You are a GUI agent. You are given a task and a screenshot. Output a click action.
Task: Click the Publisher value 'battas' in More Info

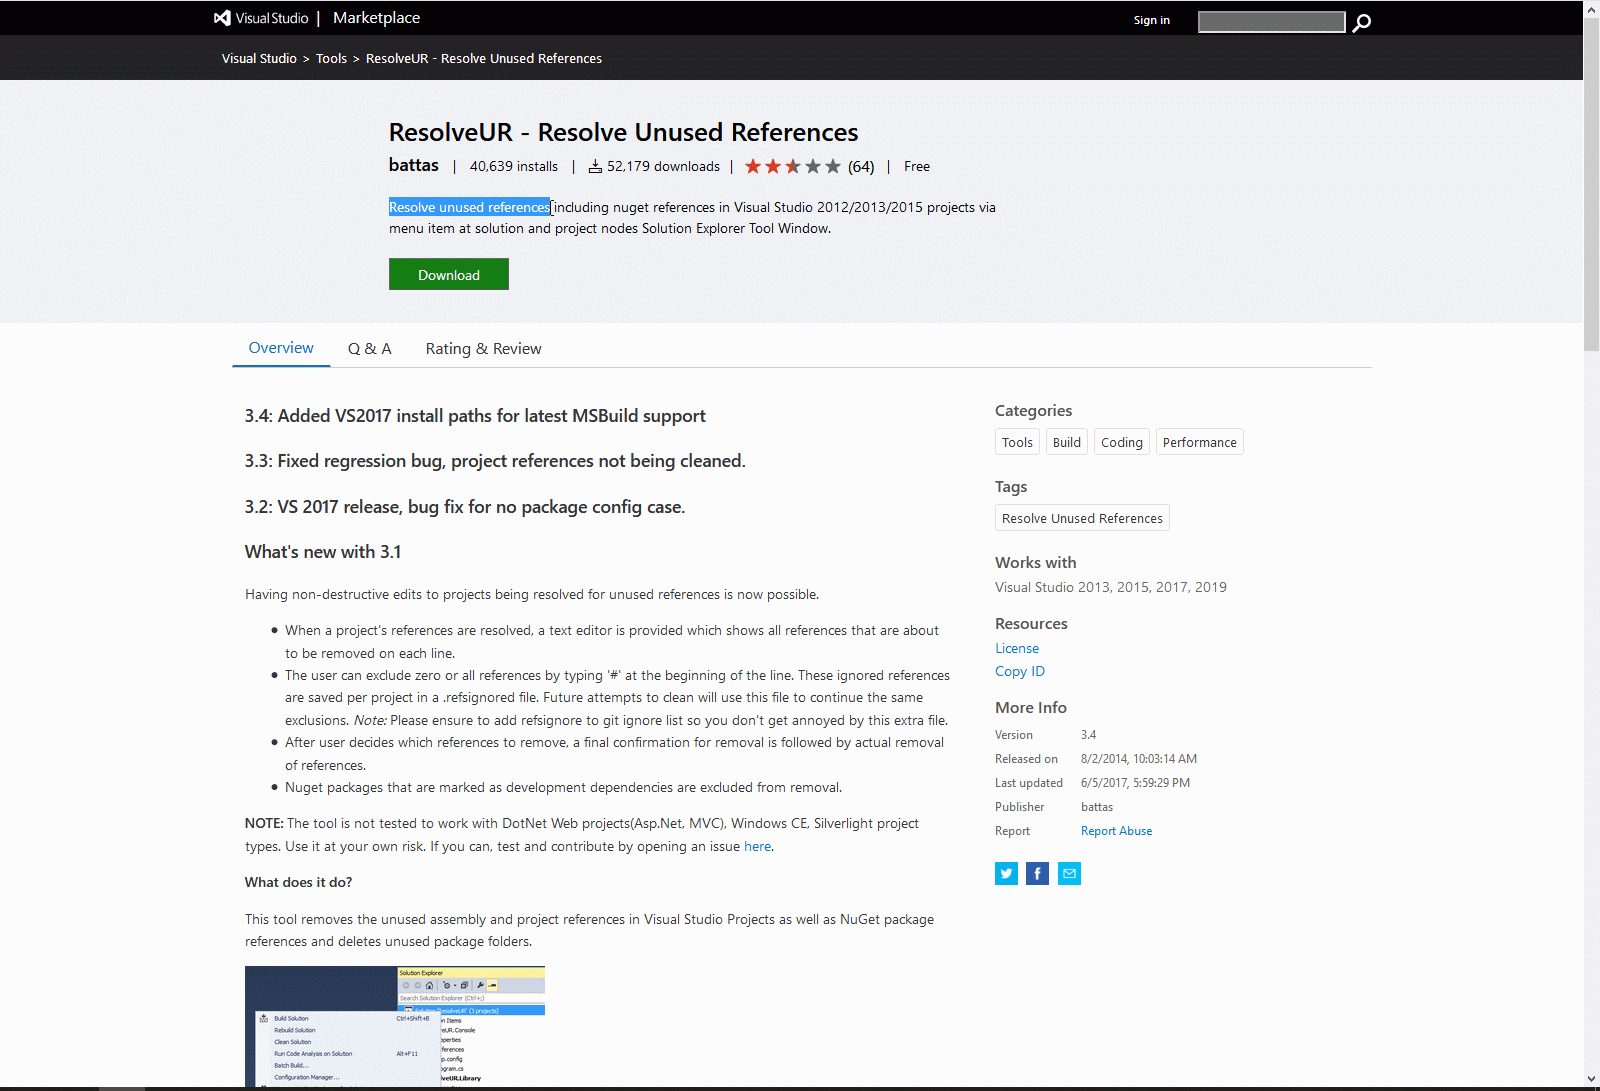click(x=1097, y=807)
